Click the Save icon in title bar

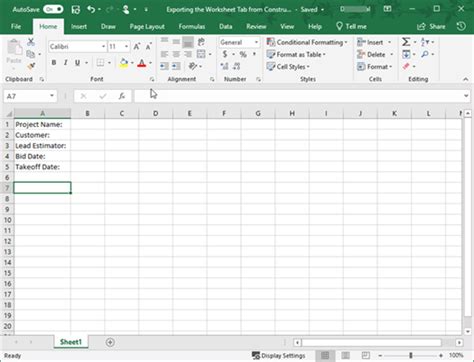(76, 10)
